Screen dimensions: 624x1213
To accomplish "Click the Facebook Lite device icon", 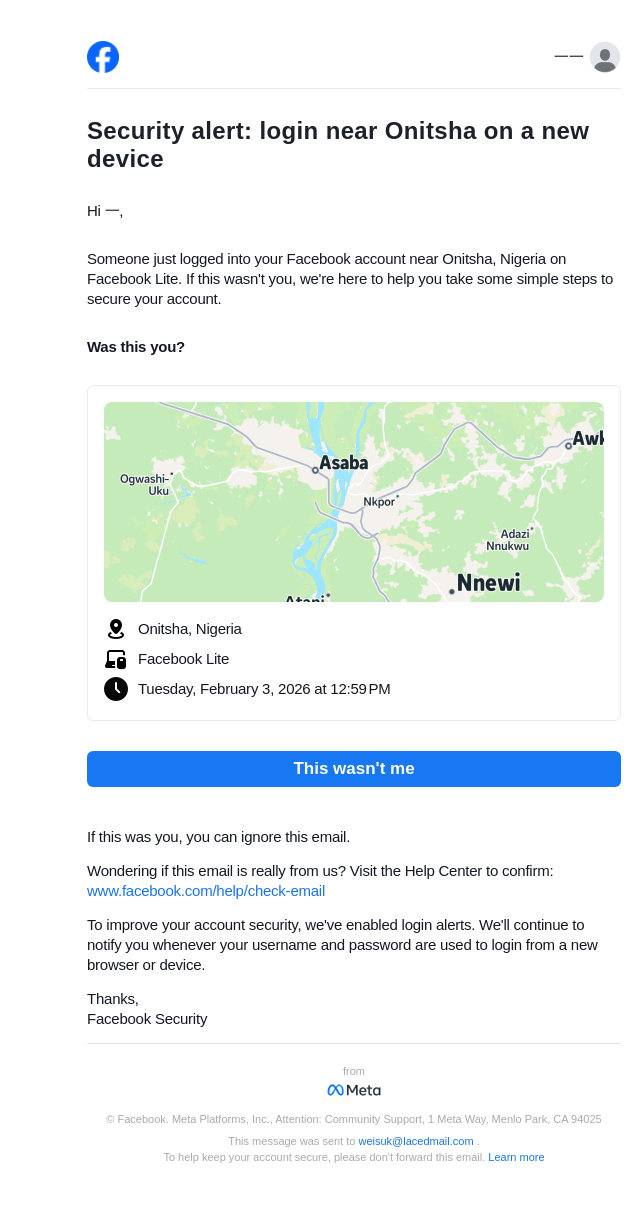I will [x=116, y=659].
